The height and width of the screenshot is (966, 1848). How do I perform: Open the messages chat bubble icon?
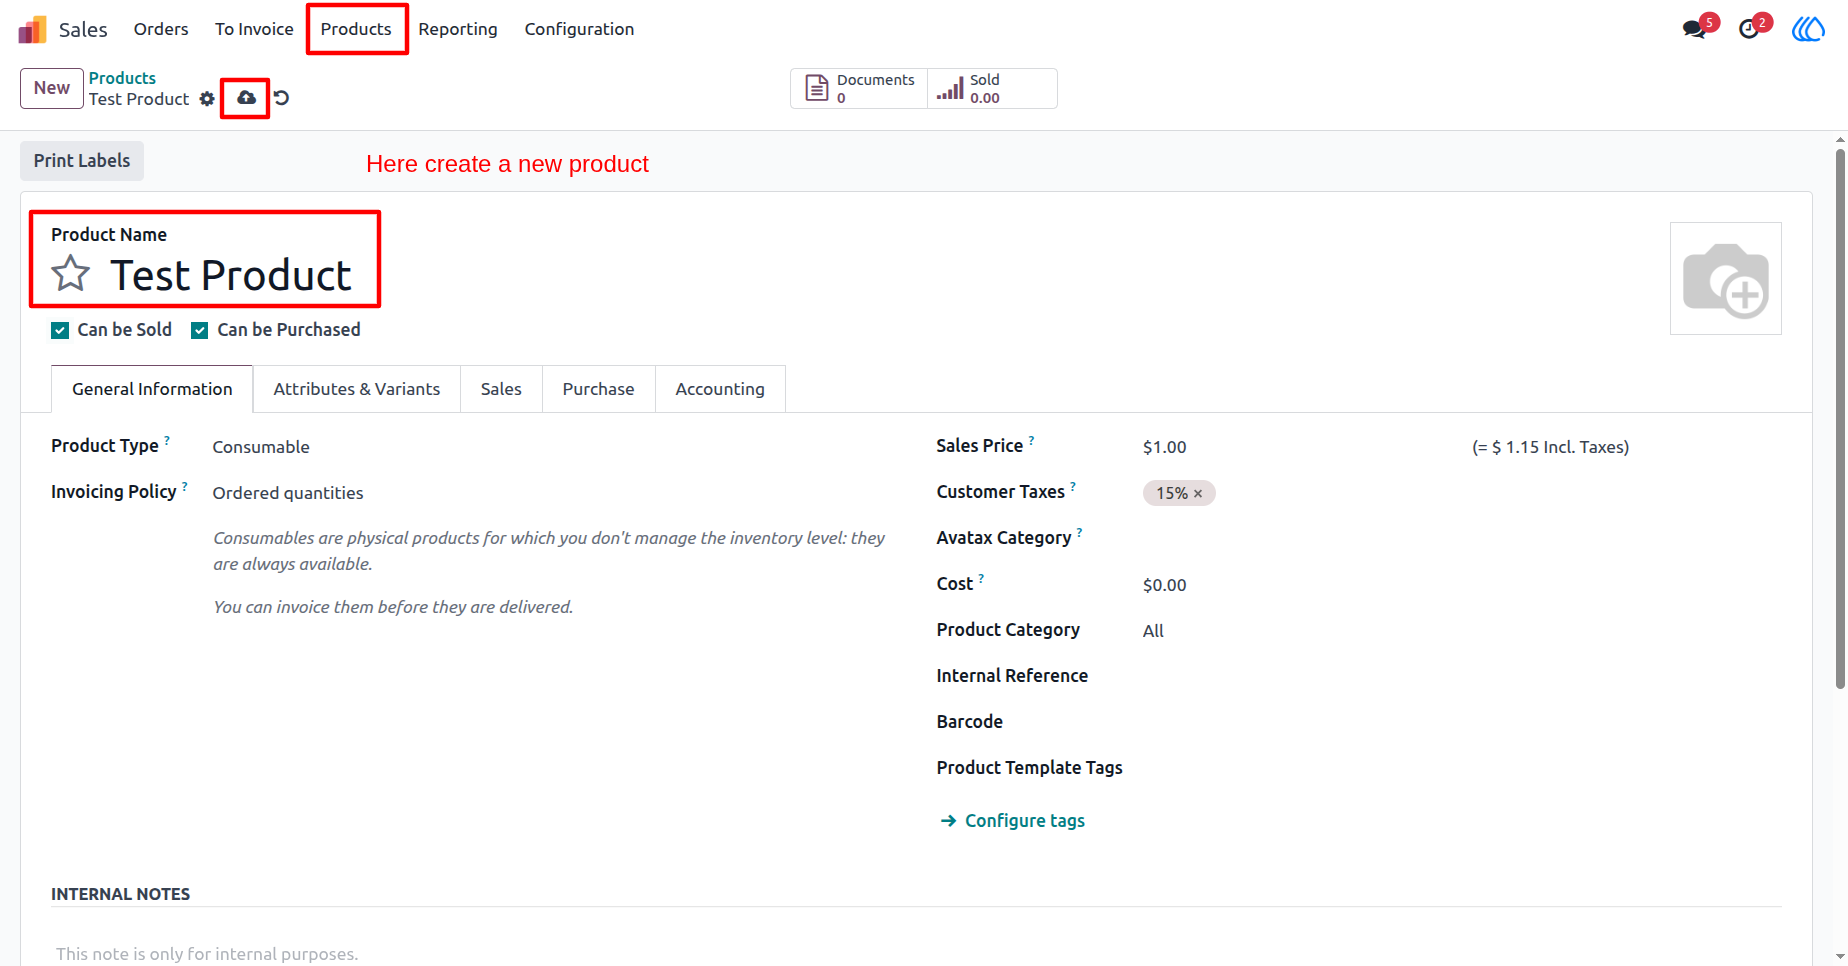[x=1695, y=28]
